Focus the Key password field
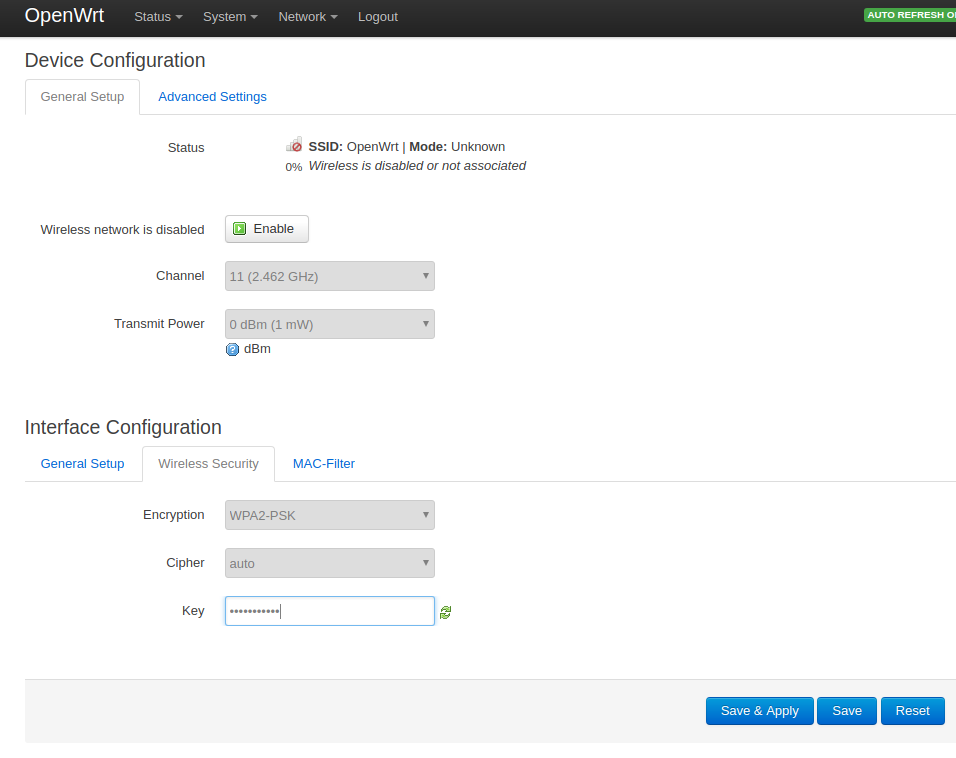 click(329, 611)
